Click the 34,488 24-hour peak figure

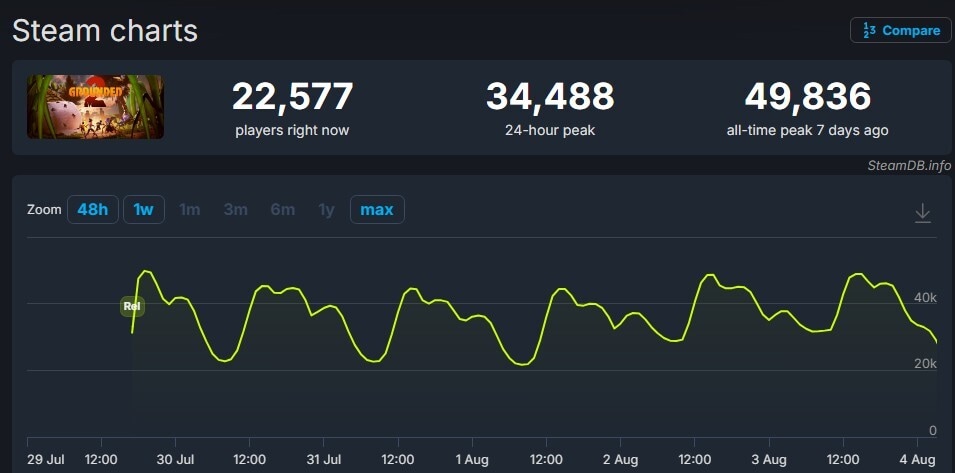coord(550,97)
